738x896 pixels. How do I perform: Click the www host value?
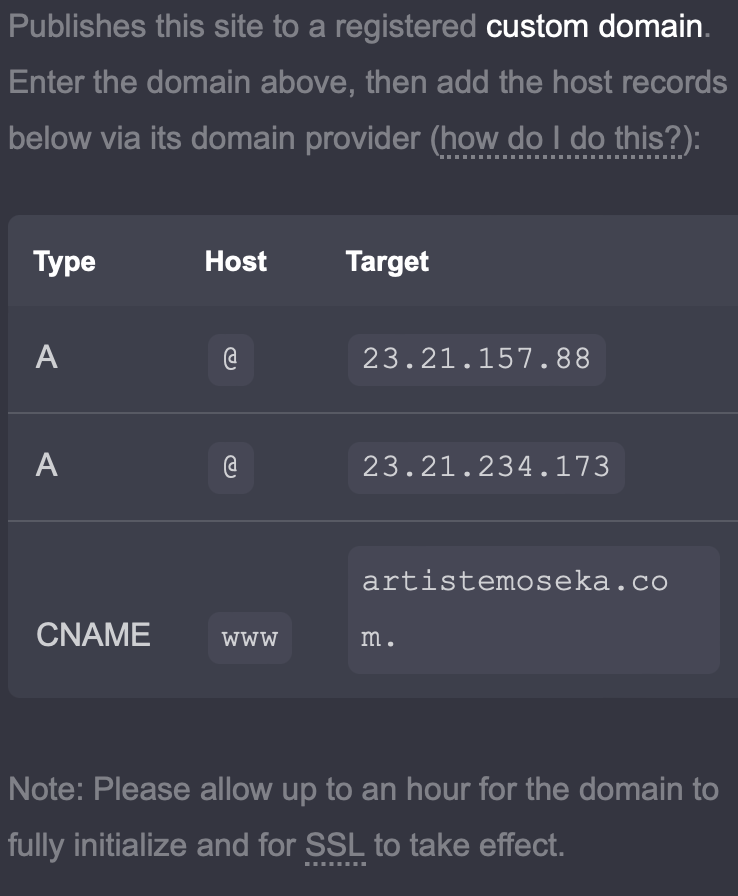click(x=250, y=638)
